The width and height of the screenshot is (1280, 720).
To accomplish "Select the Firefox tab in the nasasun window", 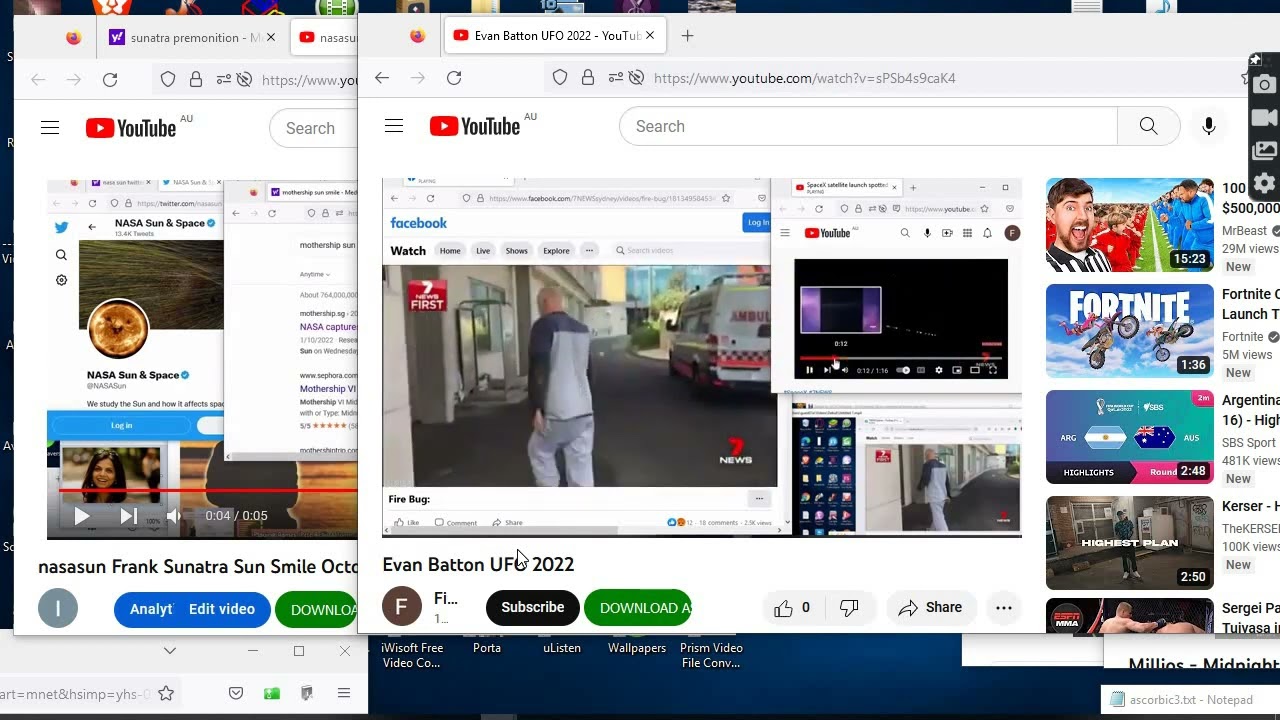I will point(74,38).
